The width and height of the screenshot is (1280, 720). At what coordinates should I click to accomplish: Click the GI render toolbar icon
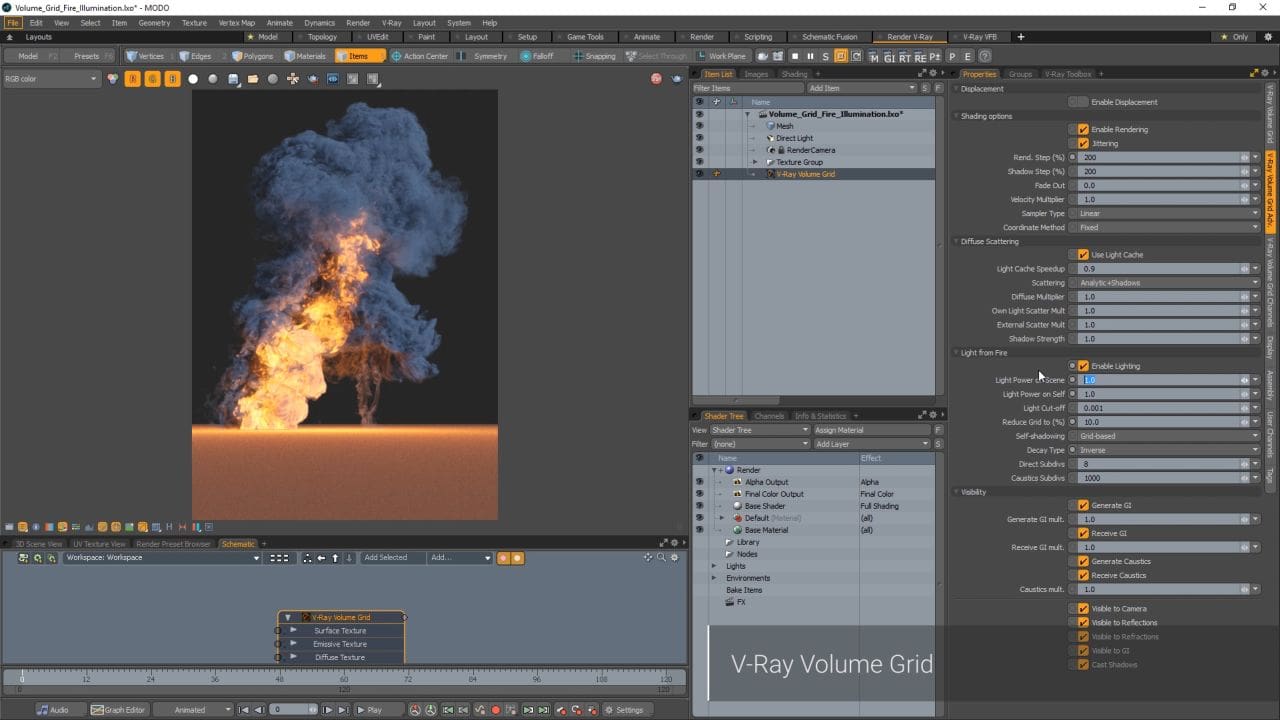coord(889,57)
